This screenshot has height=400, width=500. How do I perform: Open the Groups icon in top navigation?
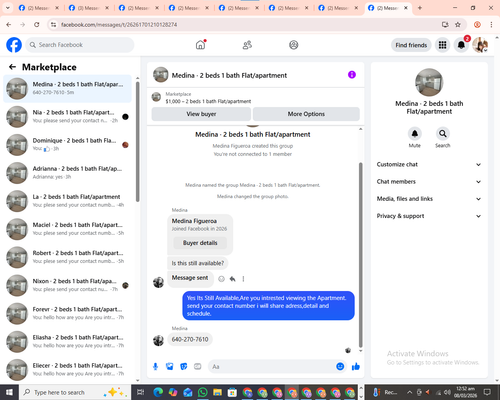pyautogui.click(x=294, y=45)
